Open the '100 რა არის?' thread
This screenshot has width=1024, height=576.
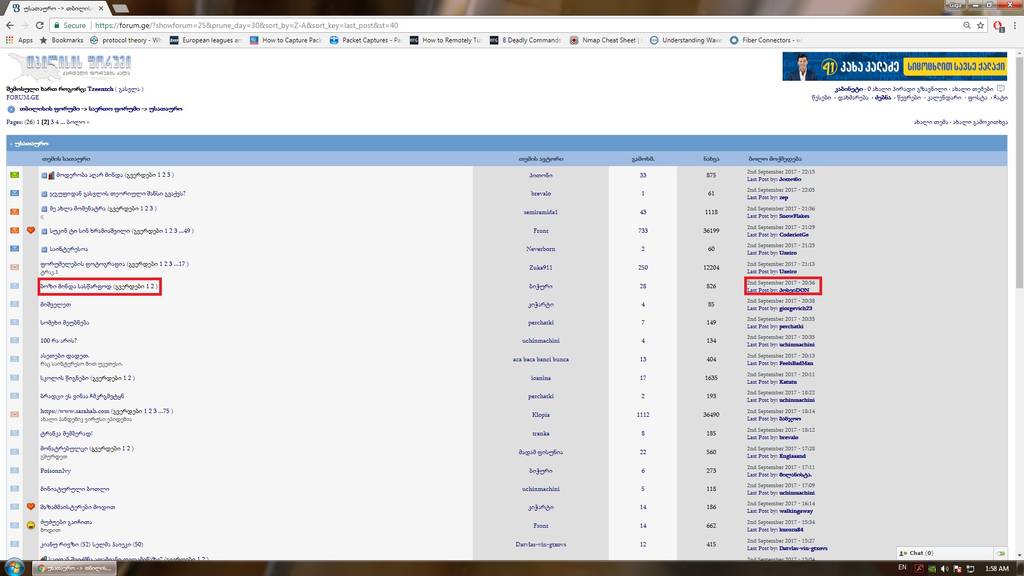click(58, 340)
